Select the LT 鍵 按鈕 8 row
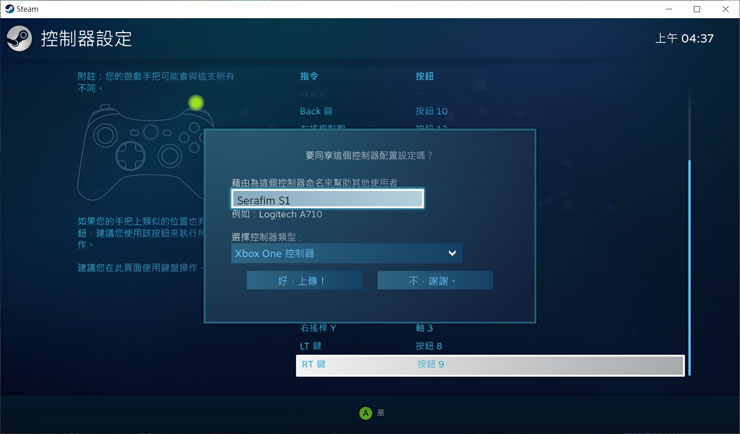Viewport: 740px width, 434px height. [x=490, y=346]
